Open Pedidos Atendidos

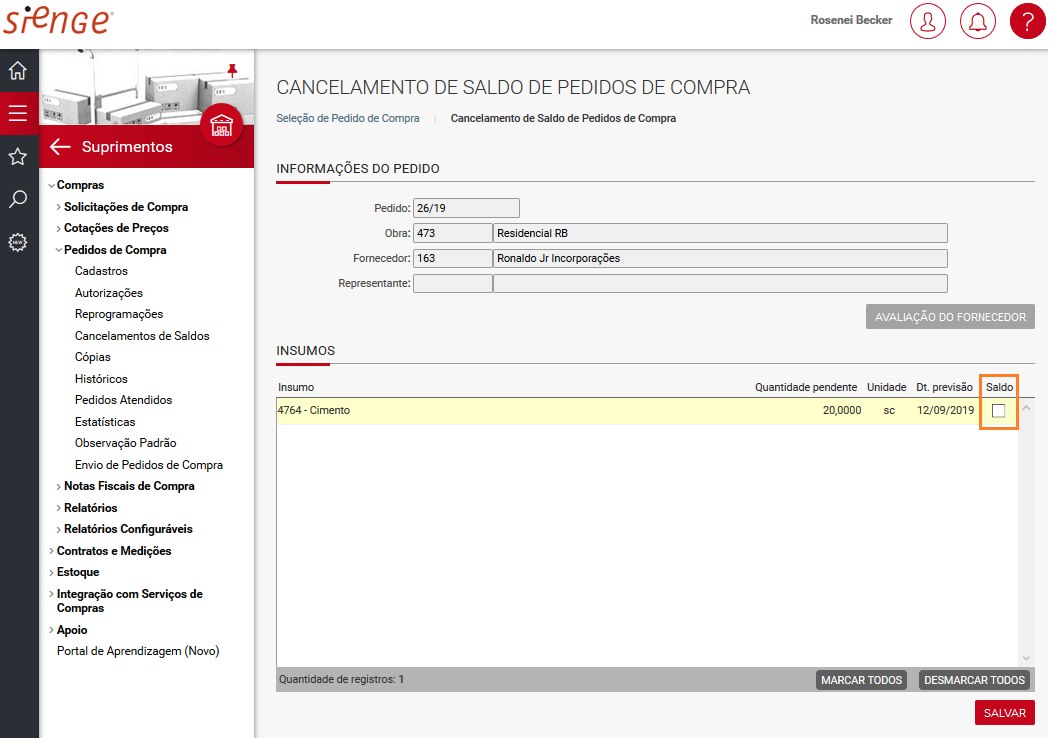[123, 400]
